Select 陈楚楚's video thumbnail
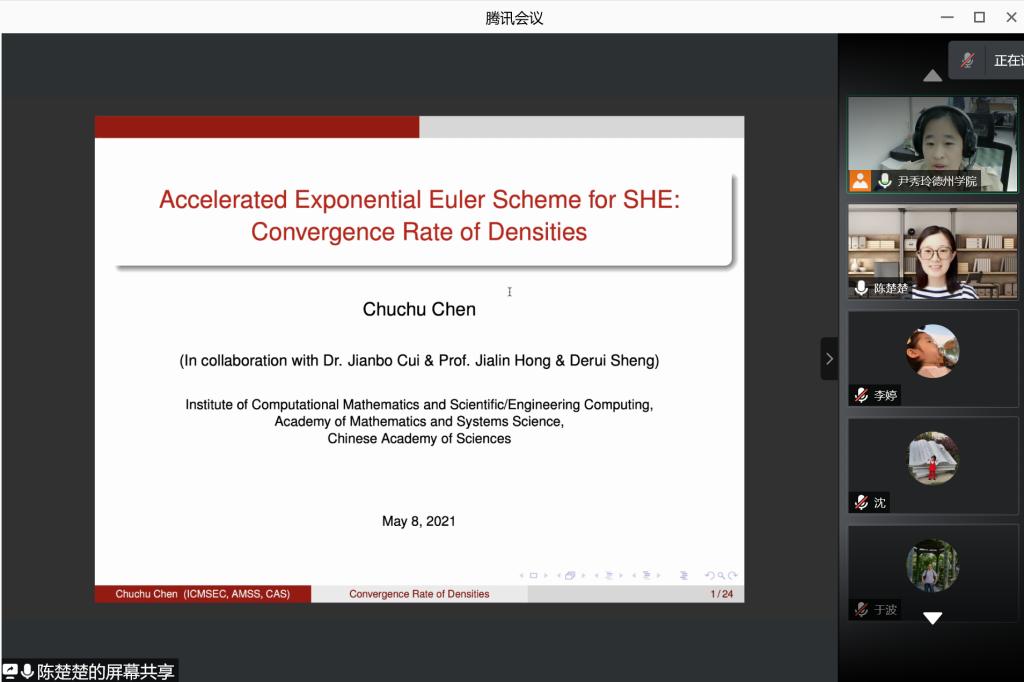1024x682 pixels. point(933,250)
